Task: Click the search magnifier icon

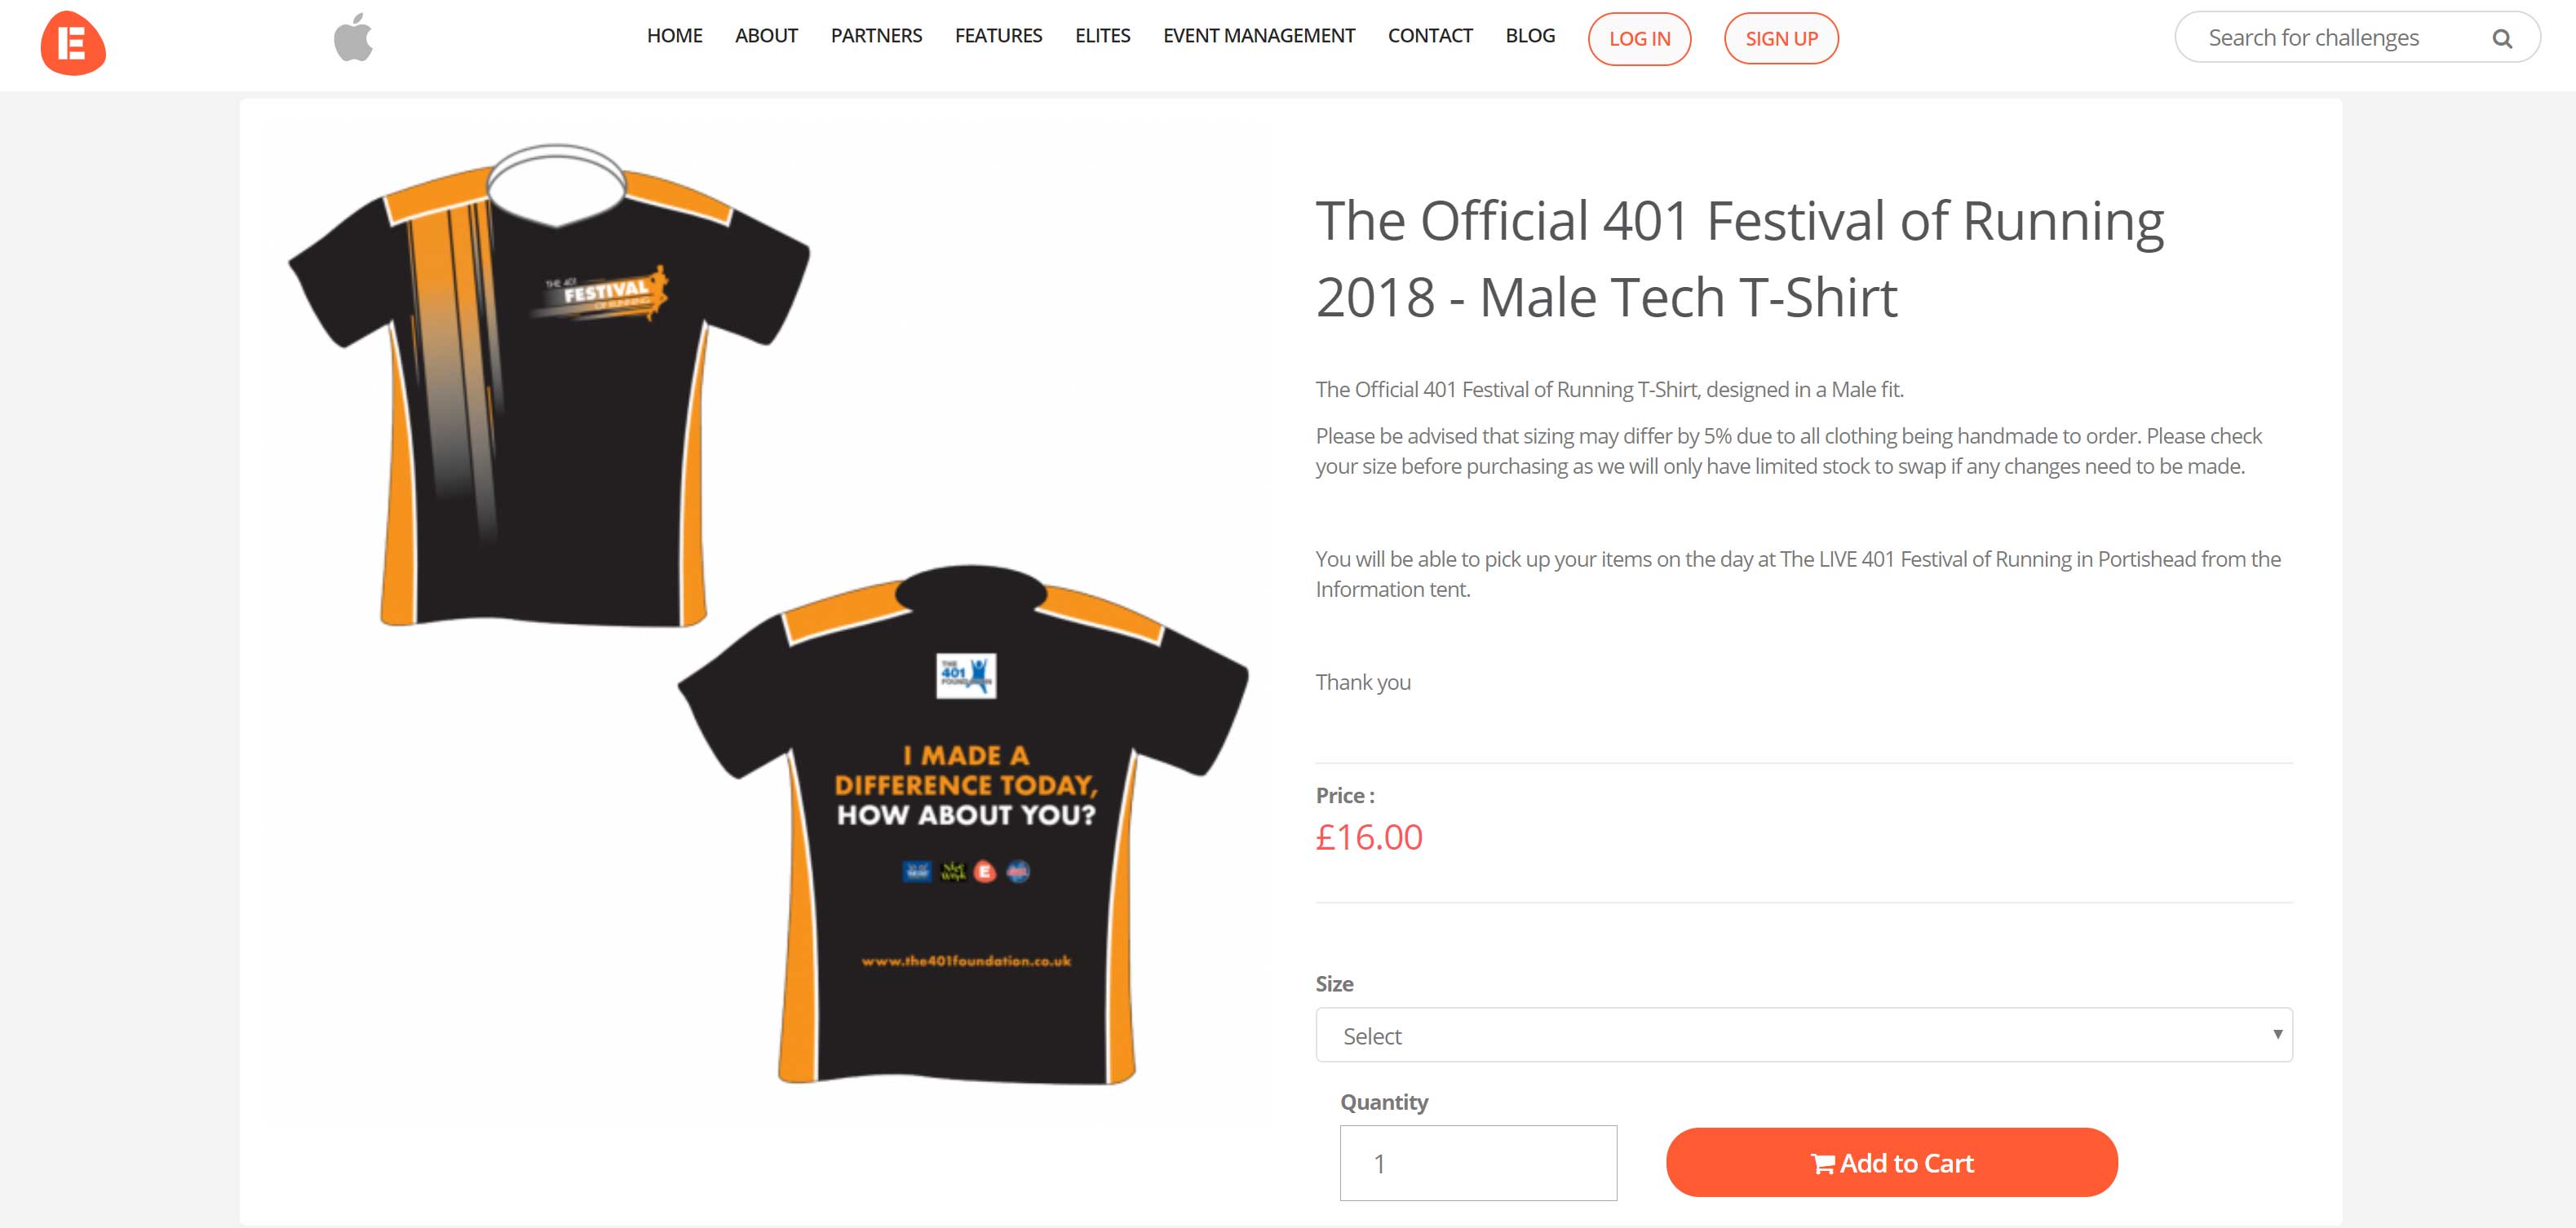Action: coord(2501,39)
